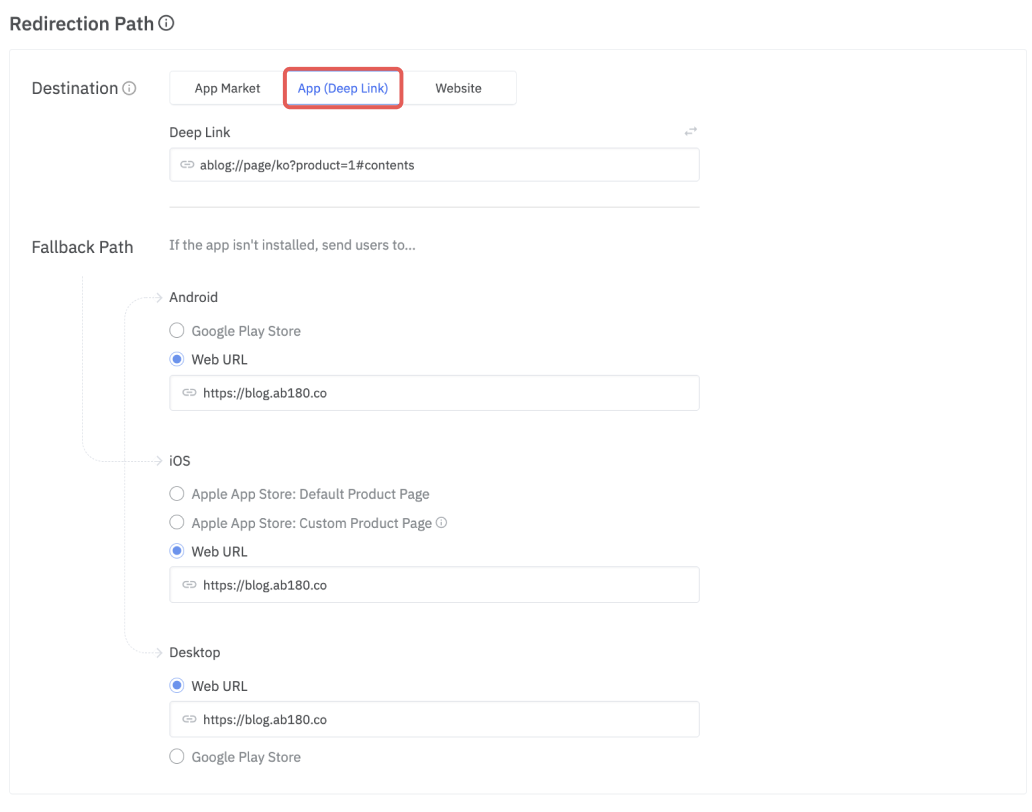Choose the Website destination tab
1032x812 pixels.
[458, 88]
